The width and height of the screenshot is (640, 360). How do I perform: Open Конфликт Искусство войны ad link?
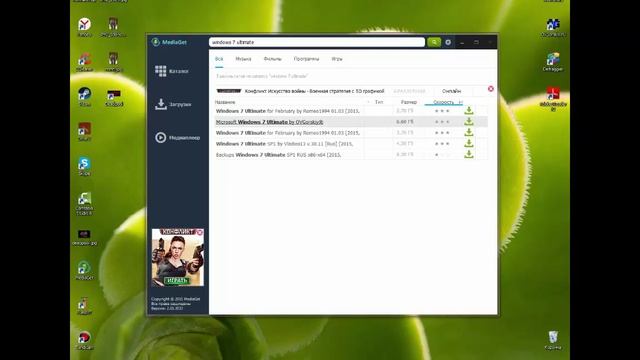coord(314,91)
